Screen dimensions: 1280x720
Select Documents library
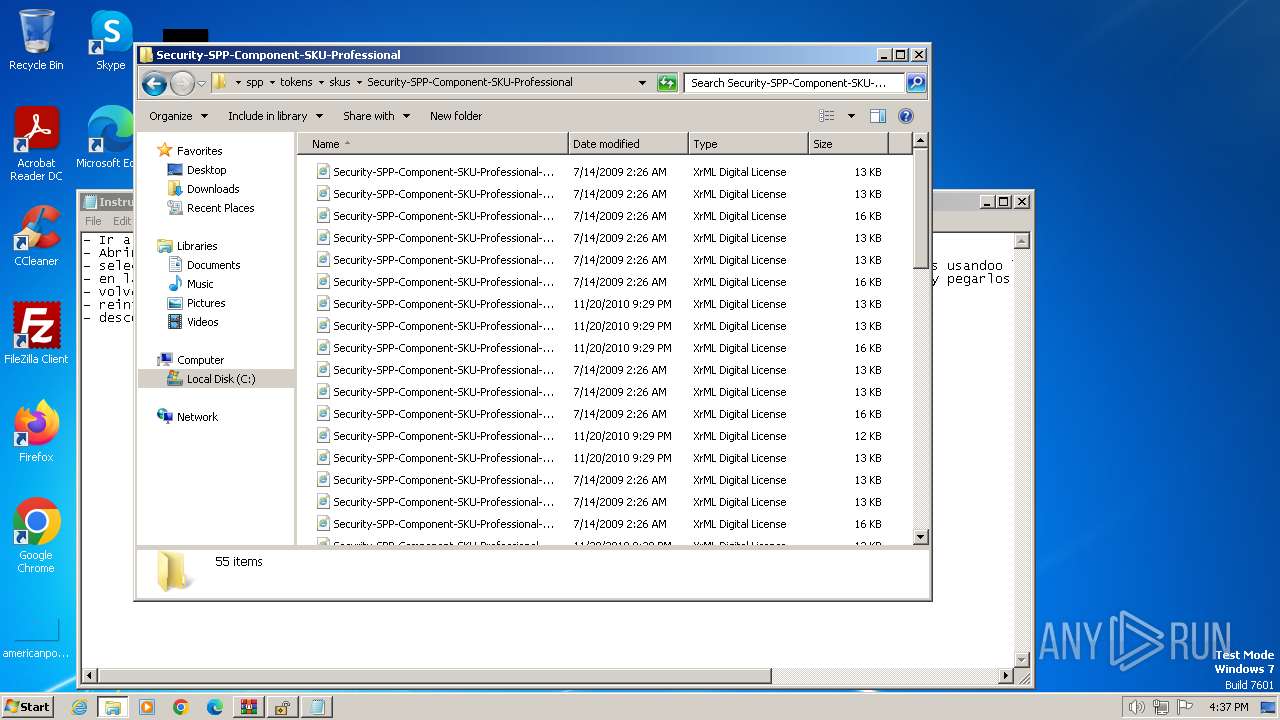(x=213, y=265)
